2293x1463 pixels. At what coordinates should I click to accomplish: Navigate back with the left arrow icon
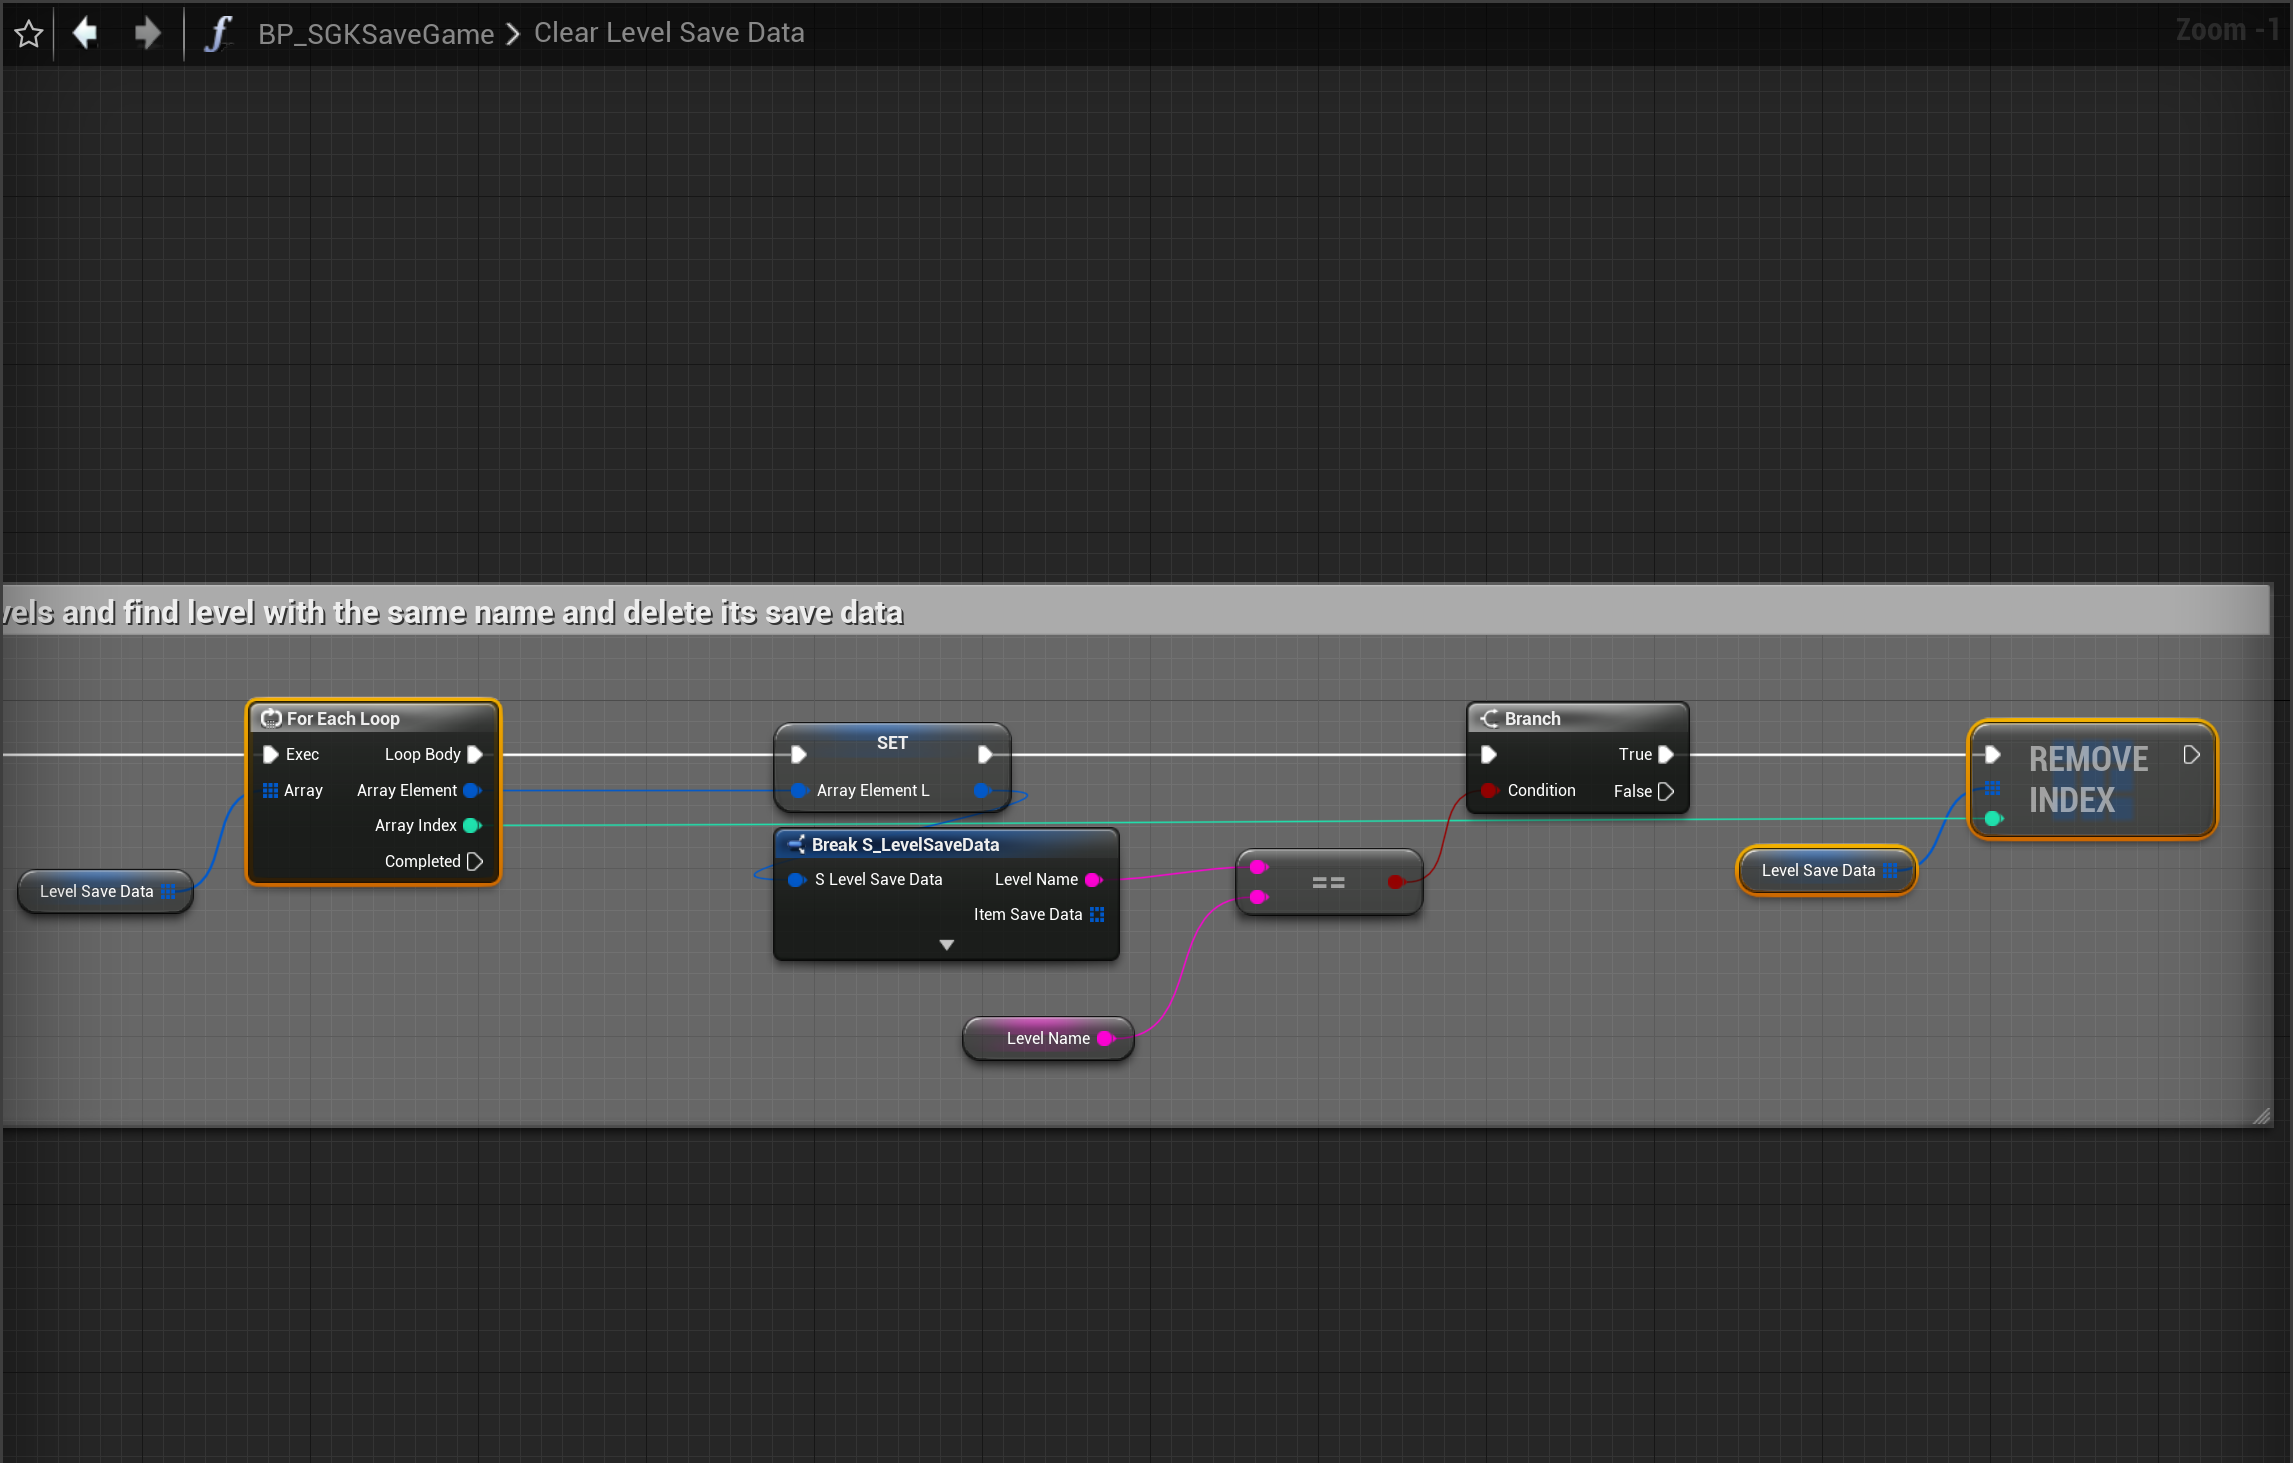tap(86, 34)
